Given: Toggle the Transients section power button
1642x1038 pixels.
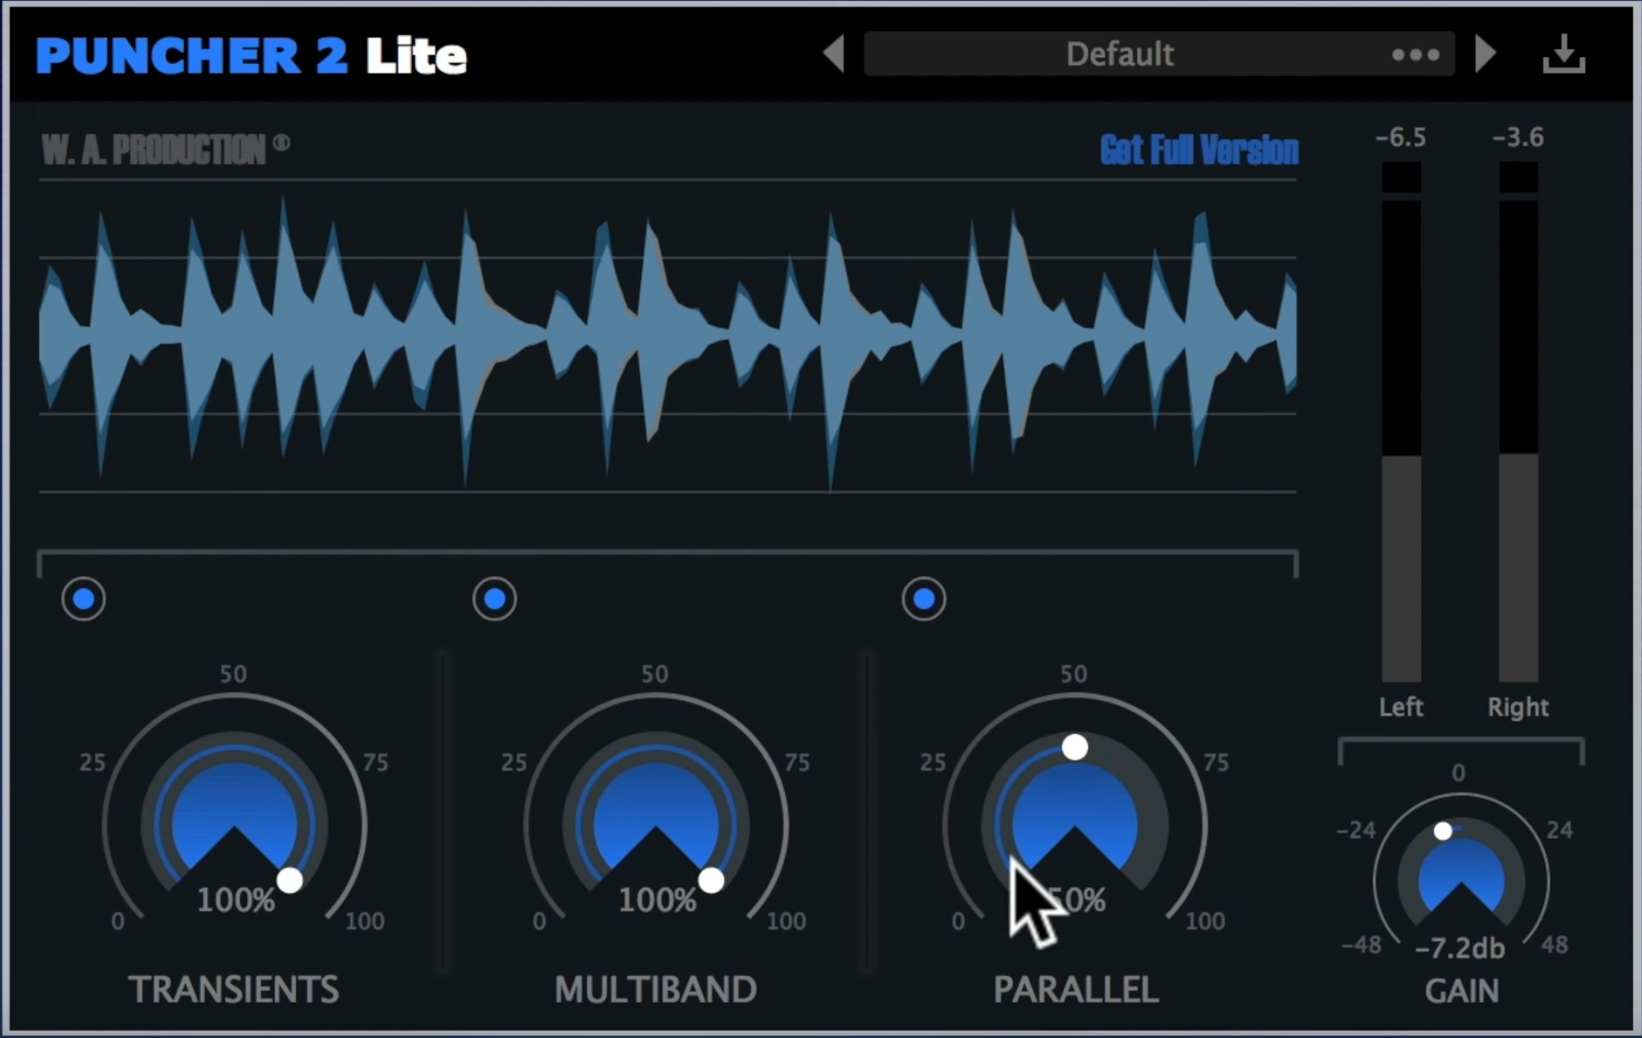Looking at the screenshot, I should 84,599.
